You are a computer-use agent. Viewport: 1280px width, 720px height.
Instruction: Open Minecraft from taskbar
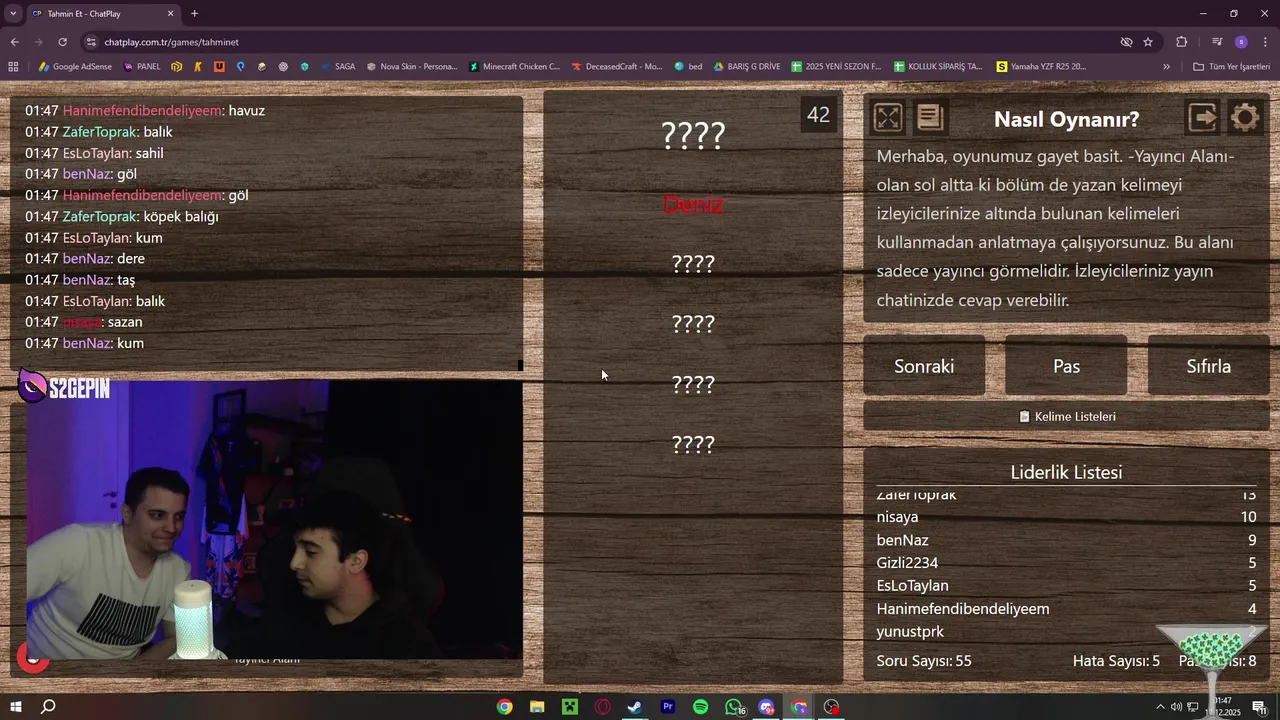pyautogui.click(x=570, y=707)
